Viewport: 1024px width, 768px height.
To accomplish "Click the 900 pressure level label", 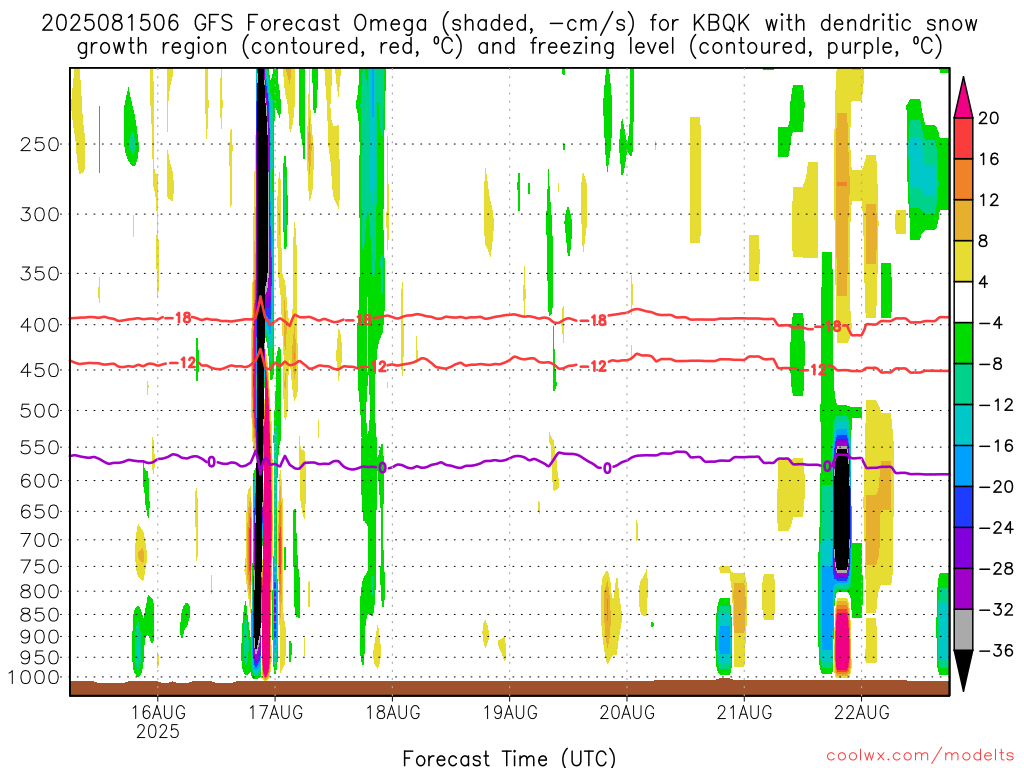I will point(39,637).
